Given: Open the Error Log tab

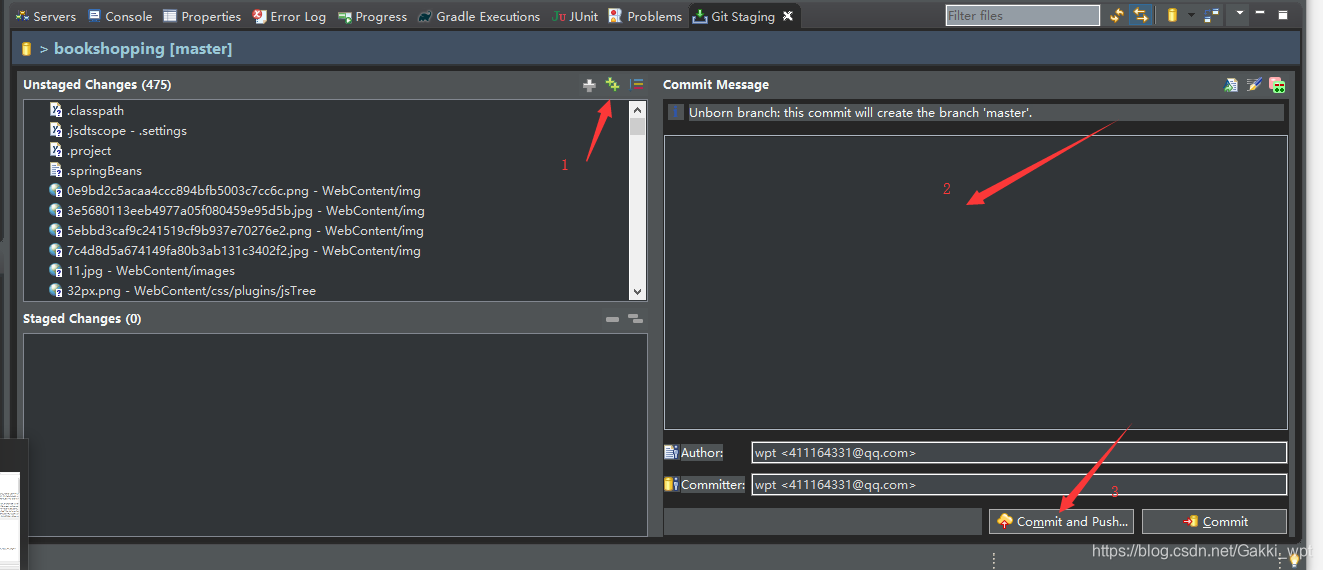Looking at the screenshot, I should [x=288, y=16].
